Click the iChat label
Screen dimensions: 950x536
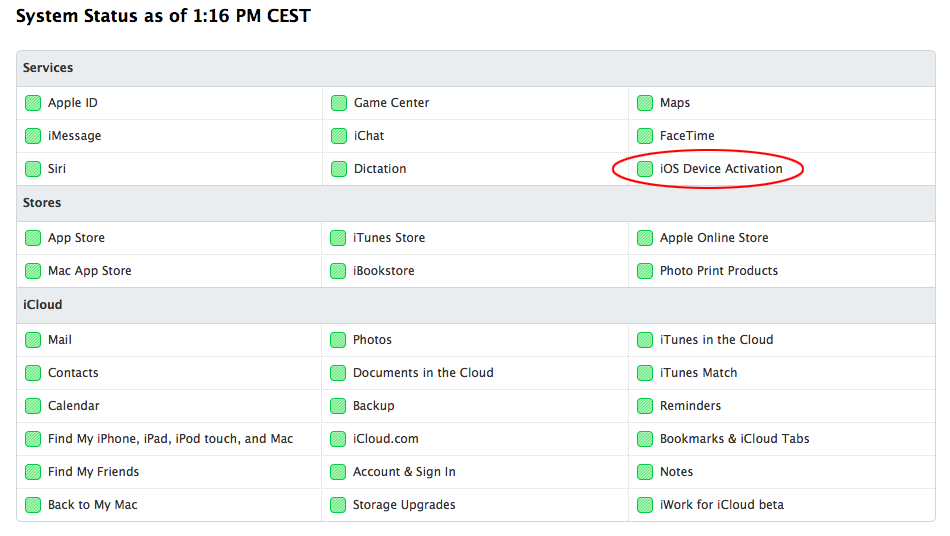[x=369, y=136]
